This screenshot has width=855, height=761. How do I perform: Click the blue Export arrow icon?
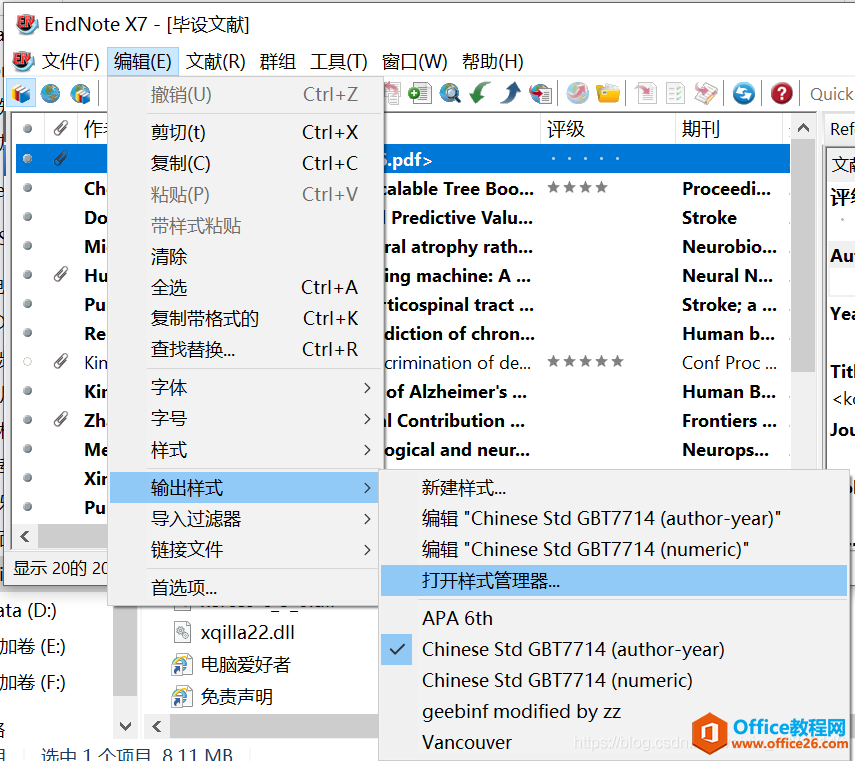point(510,93)
